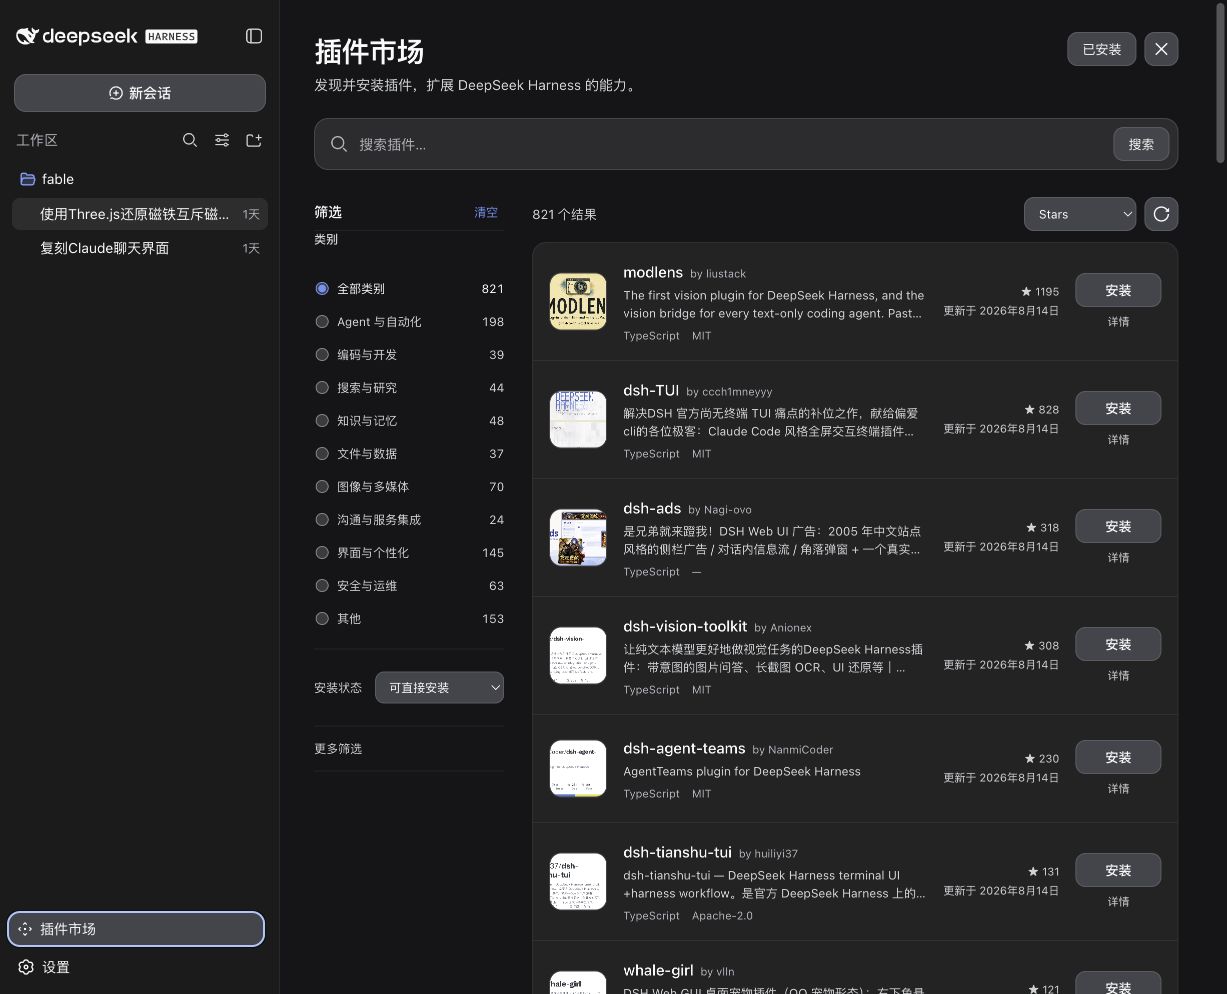Image resolution: width=1227 pixels, height=994 pixels.
Task: Click the whale-girl plugin title
Action: [x=658, y=970]
